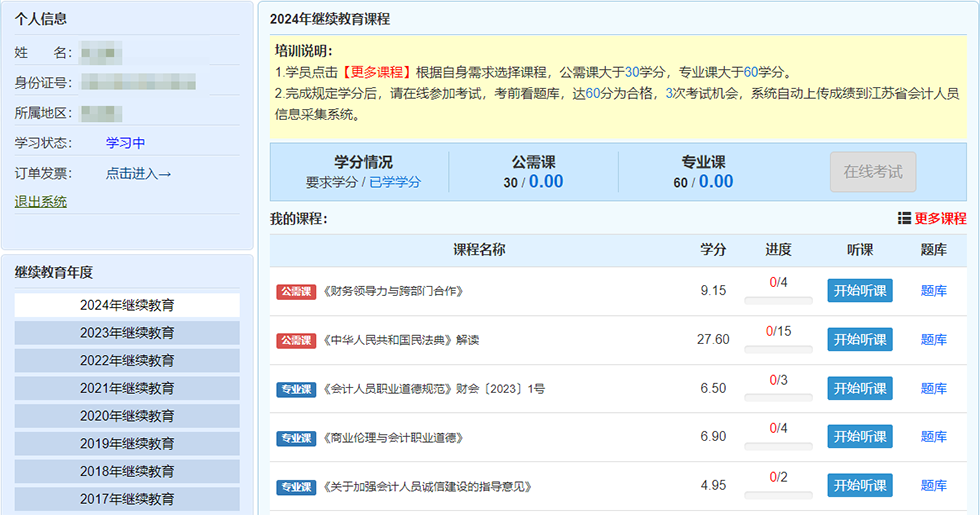Switch to 2023年继续教育 year
The height and width of the screenshot is (515, 980).
(127, 333)
